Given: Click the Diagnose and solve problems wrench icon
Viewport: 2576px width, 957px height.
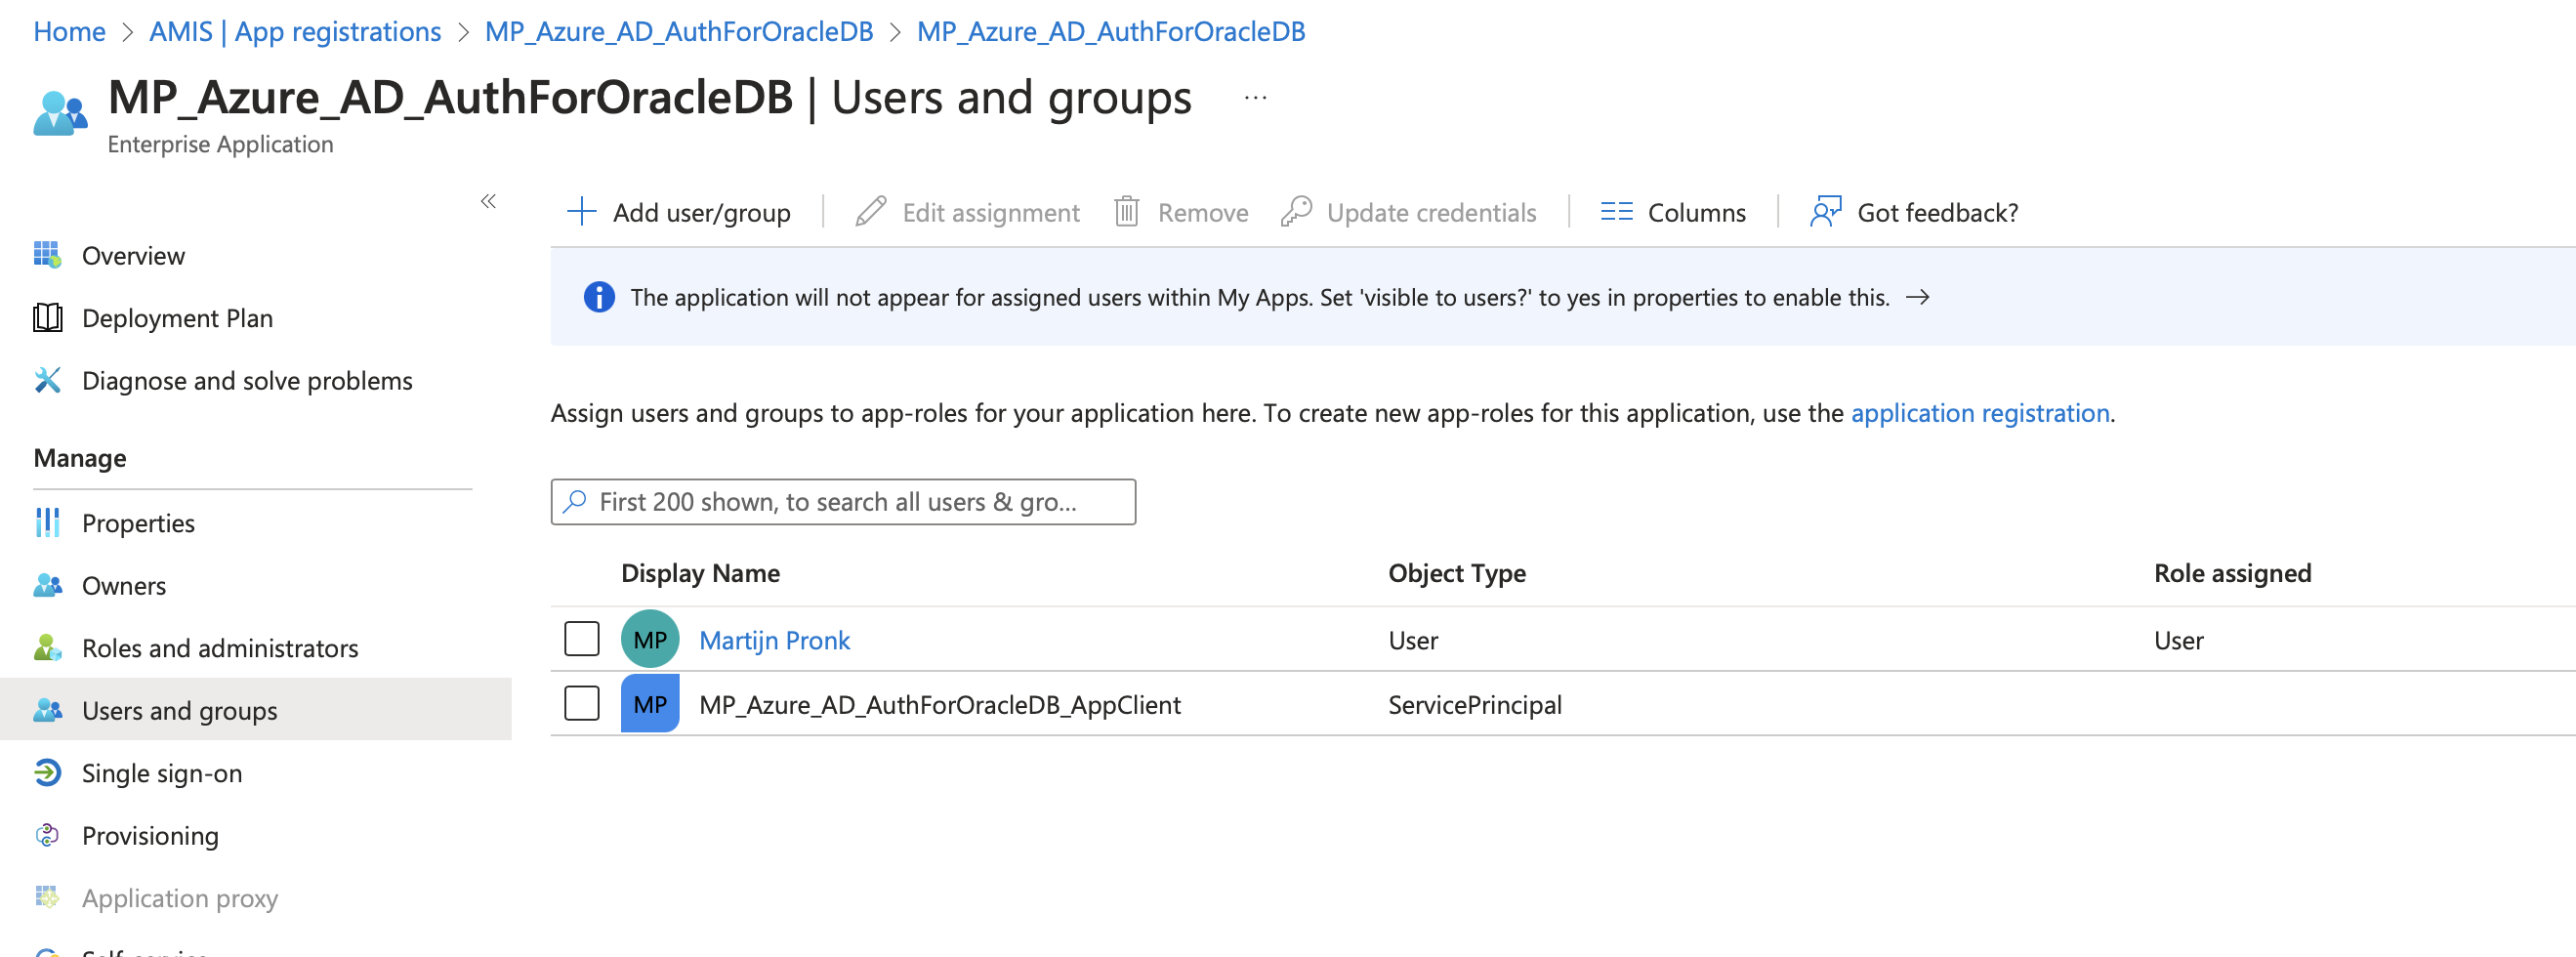Looking at the screenshot, I should coord(47,380).
